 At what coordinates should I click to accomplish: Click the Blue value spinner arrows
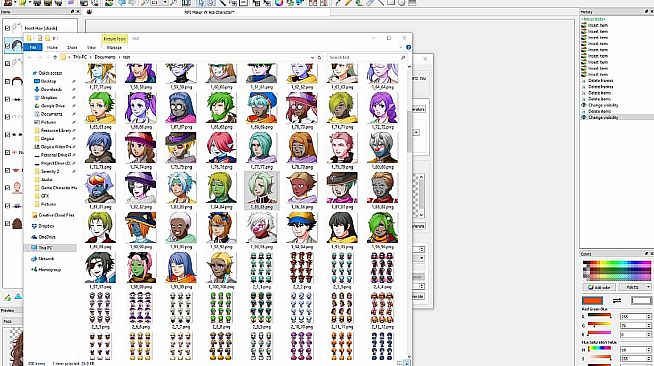[649, 334]
